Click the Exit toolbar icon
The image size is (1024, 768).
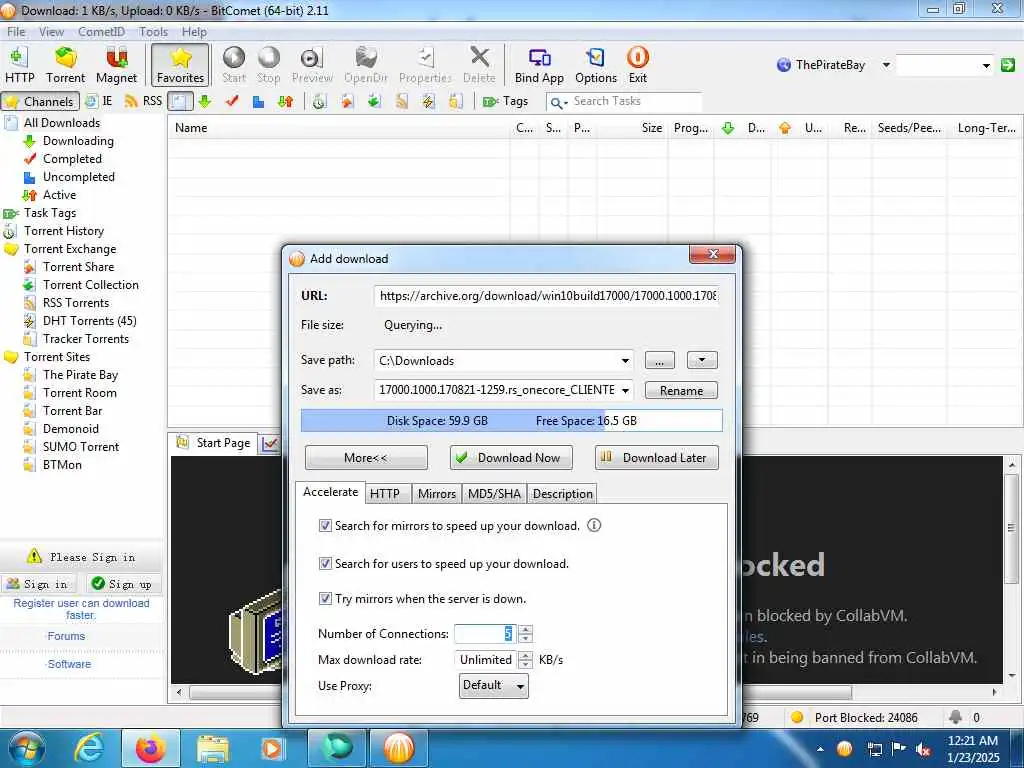point(637,65)
